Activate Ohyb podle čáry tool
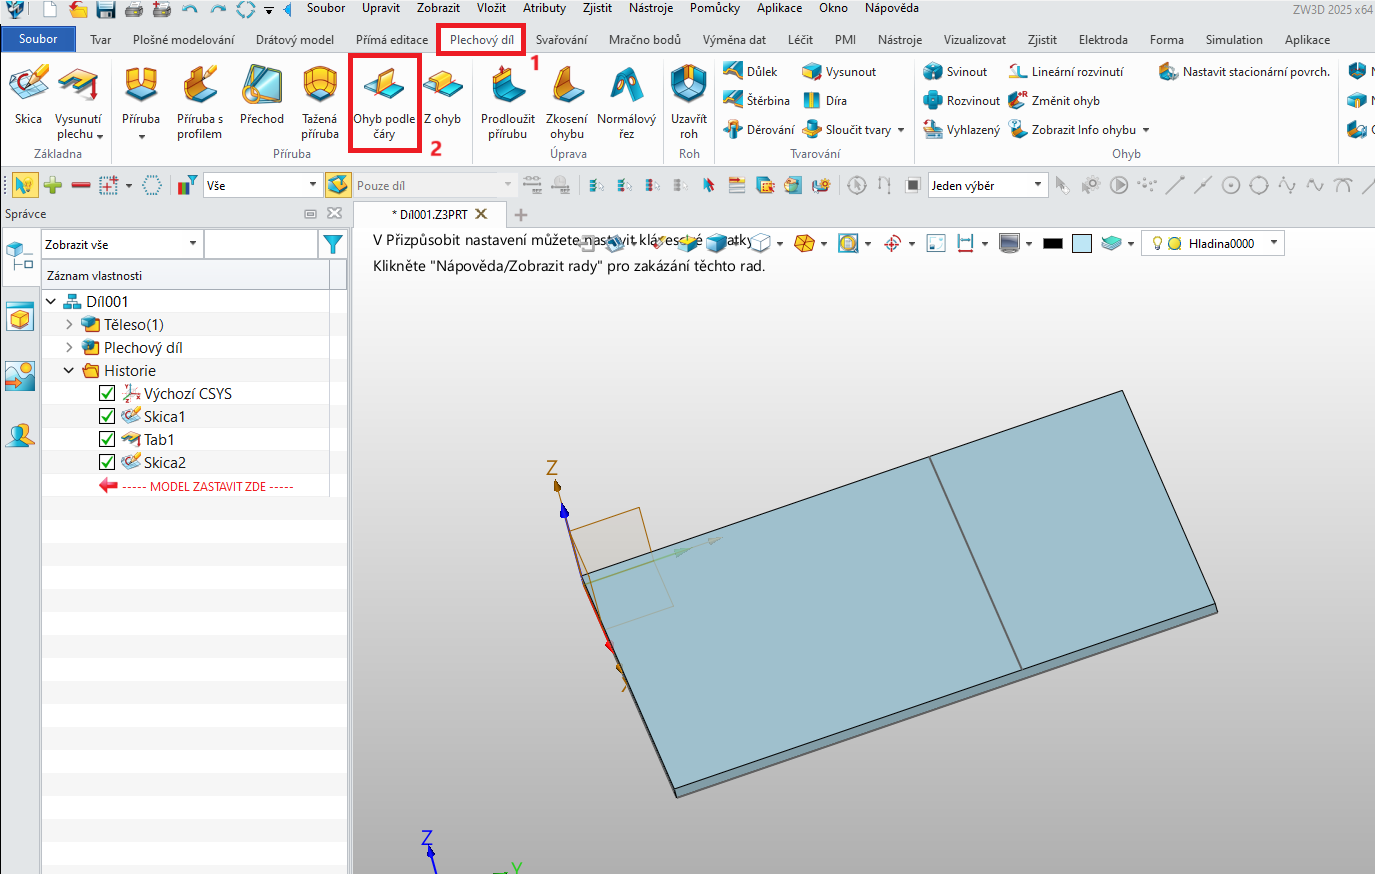This screenshot has width=1375, height=874. (384, 102)
